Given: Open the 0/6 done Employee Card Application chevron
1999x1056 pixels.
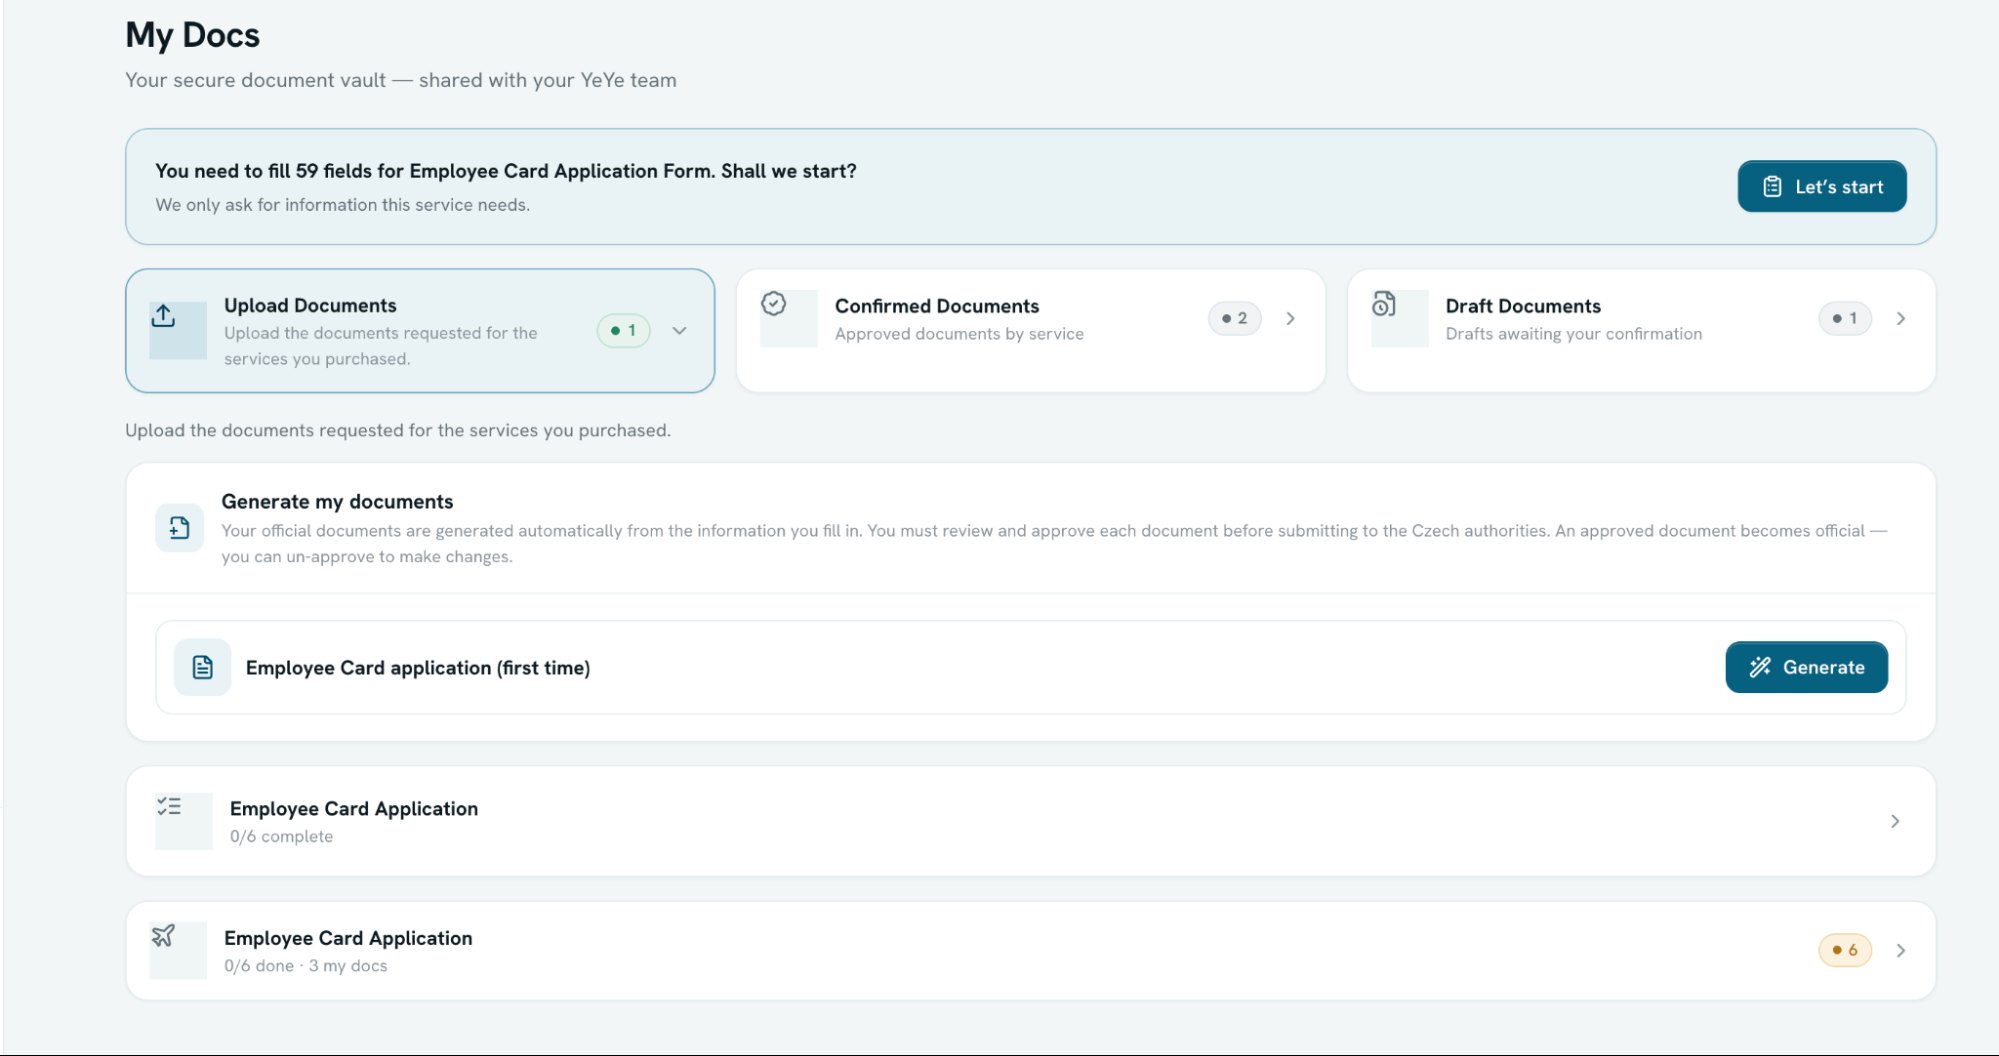Looking at the screenshot, I should point(1901,951).
